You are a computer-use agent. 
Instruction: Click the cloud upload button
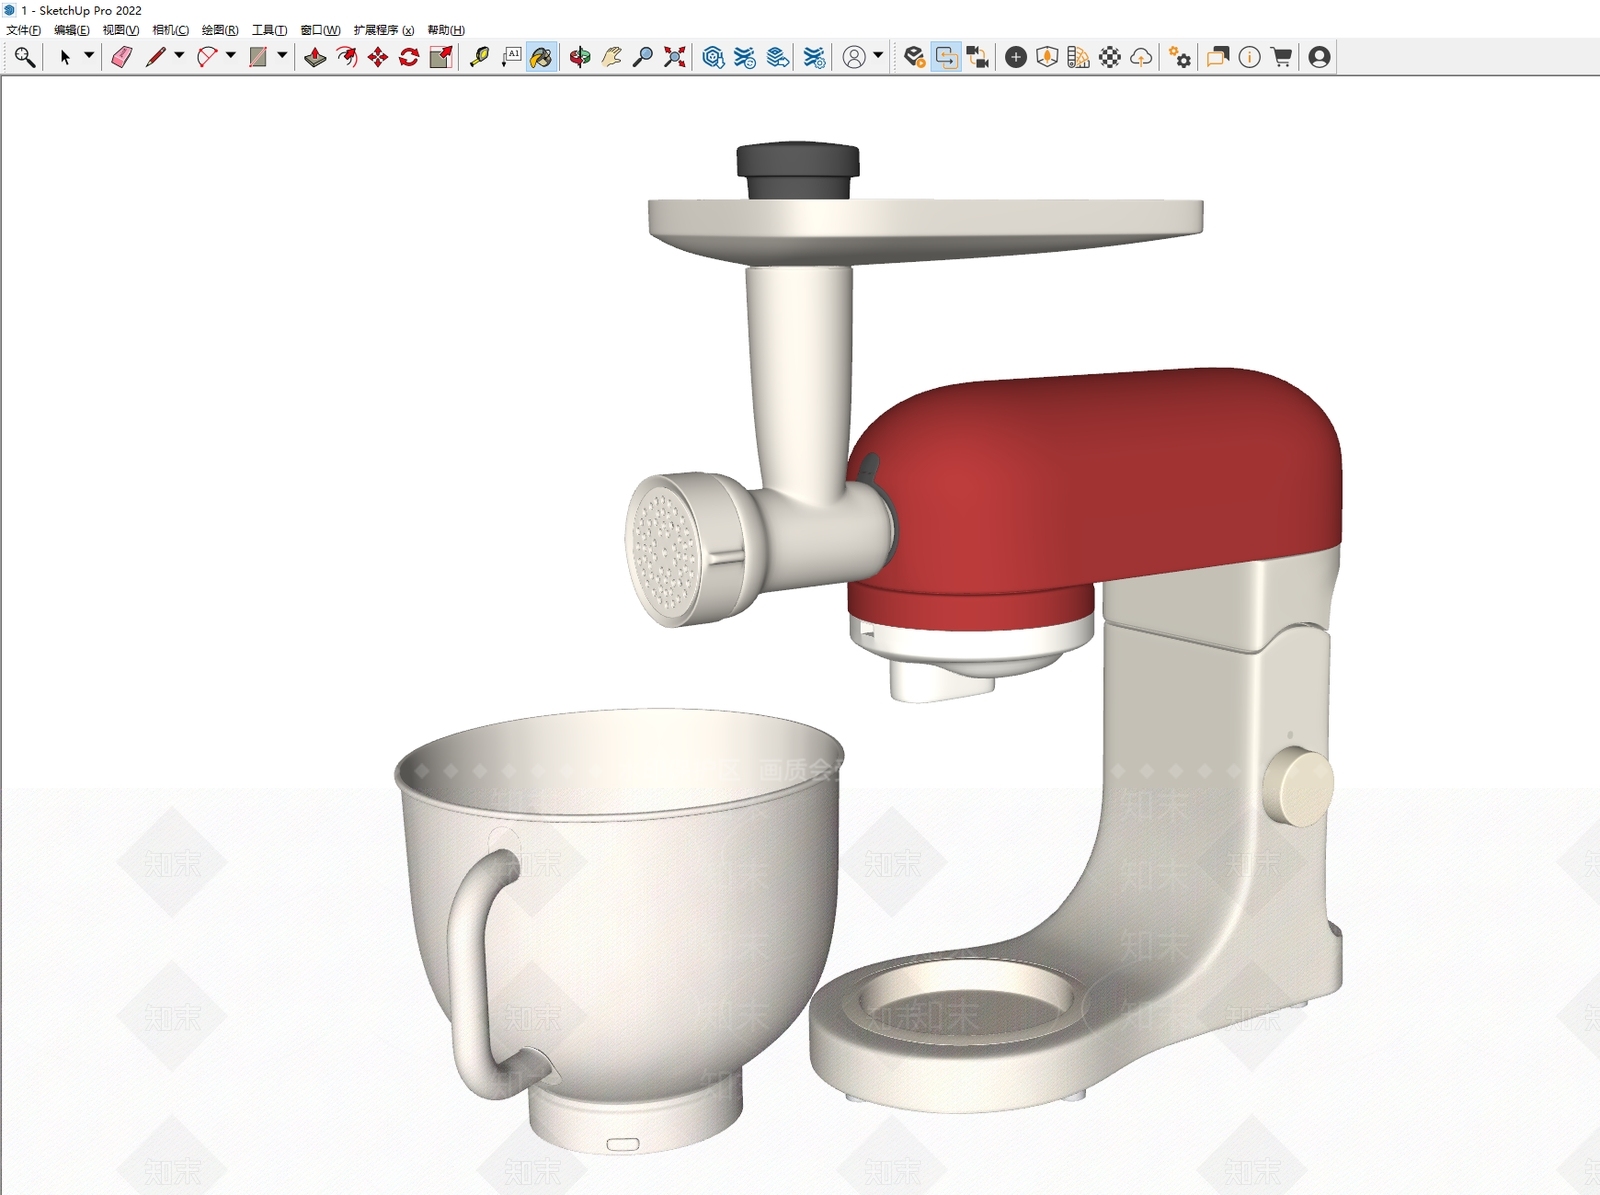click(x=1141, y=57)
